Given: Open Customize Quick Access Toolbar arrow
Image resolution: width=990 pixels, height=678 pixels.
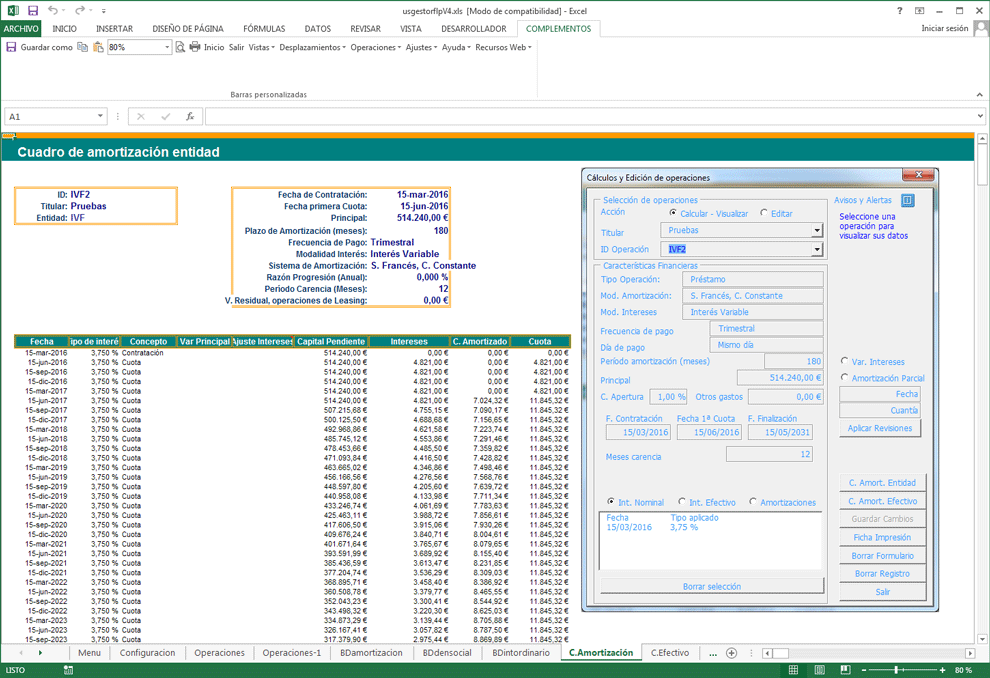Looking at the screenshot, I should pyautogui.click(x=104, y=11).
